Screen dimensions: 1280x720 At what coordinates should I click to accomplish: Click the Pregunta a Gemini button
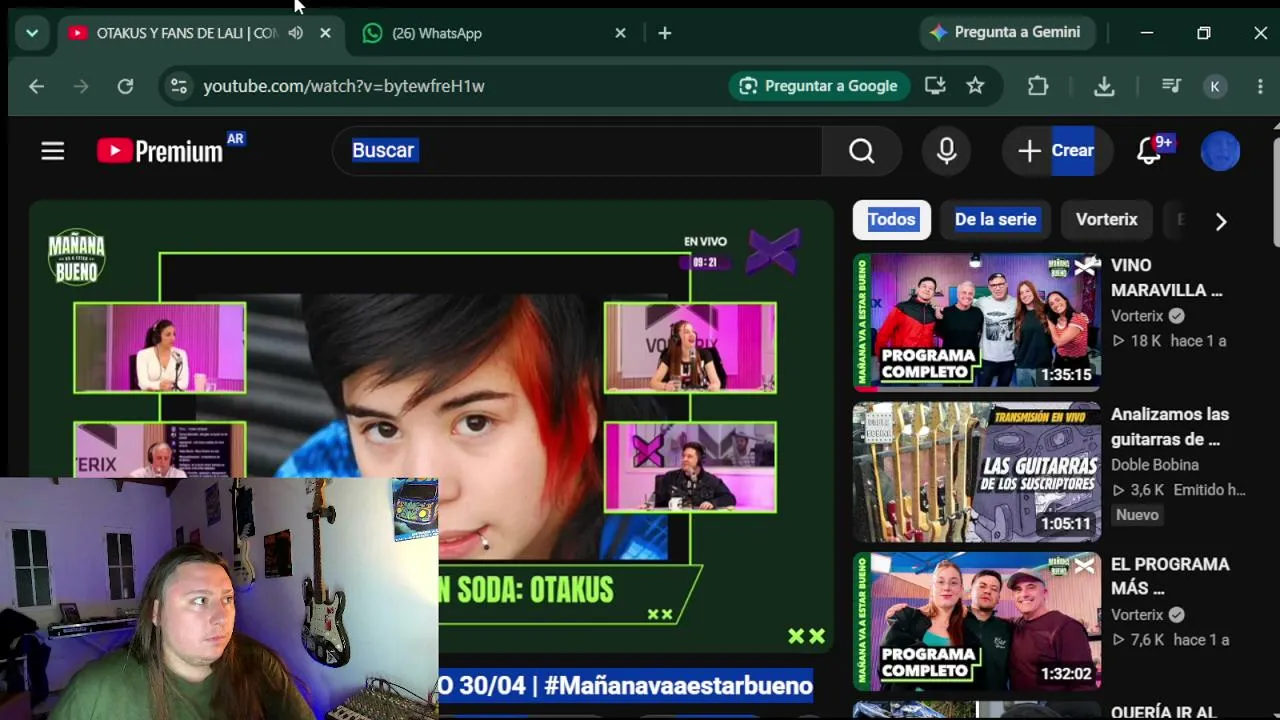1006,32
